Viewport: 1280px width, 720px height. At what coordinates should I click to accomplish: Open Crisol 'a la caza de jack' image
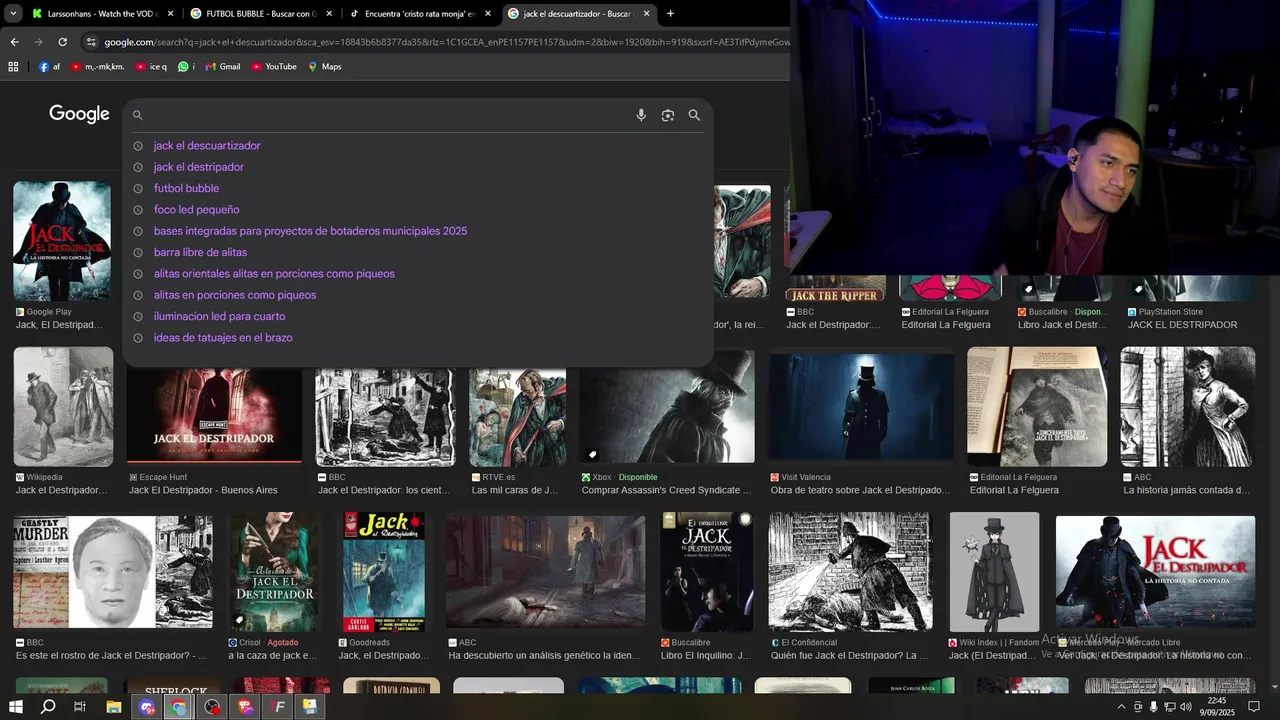[x=273, y=572]
